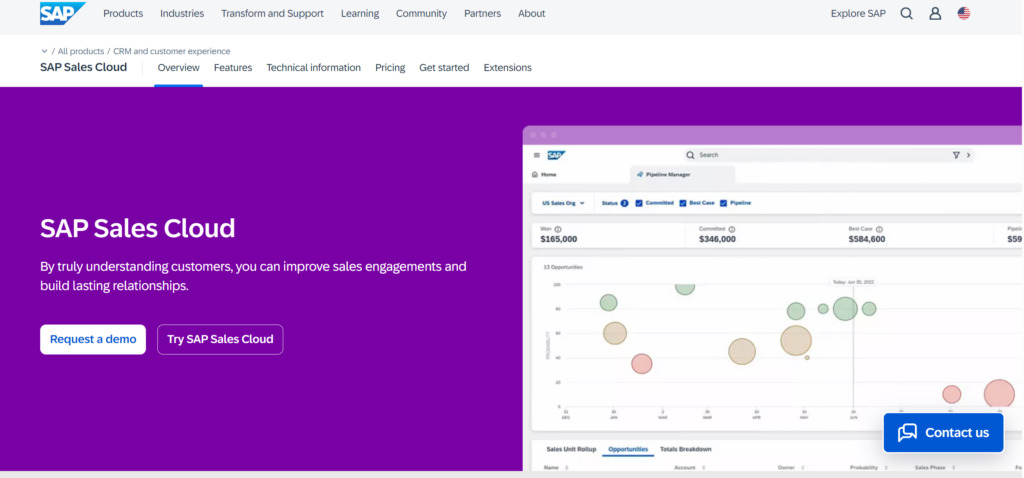Click the filter funnel icon in dashboard search

pyautogui.click(x=956, y=155)
